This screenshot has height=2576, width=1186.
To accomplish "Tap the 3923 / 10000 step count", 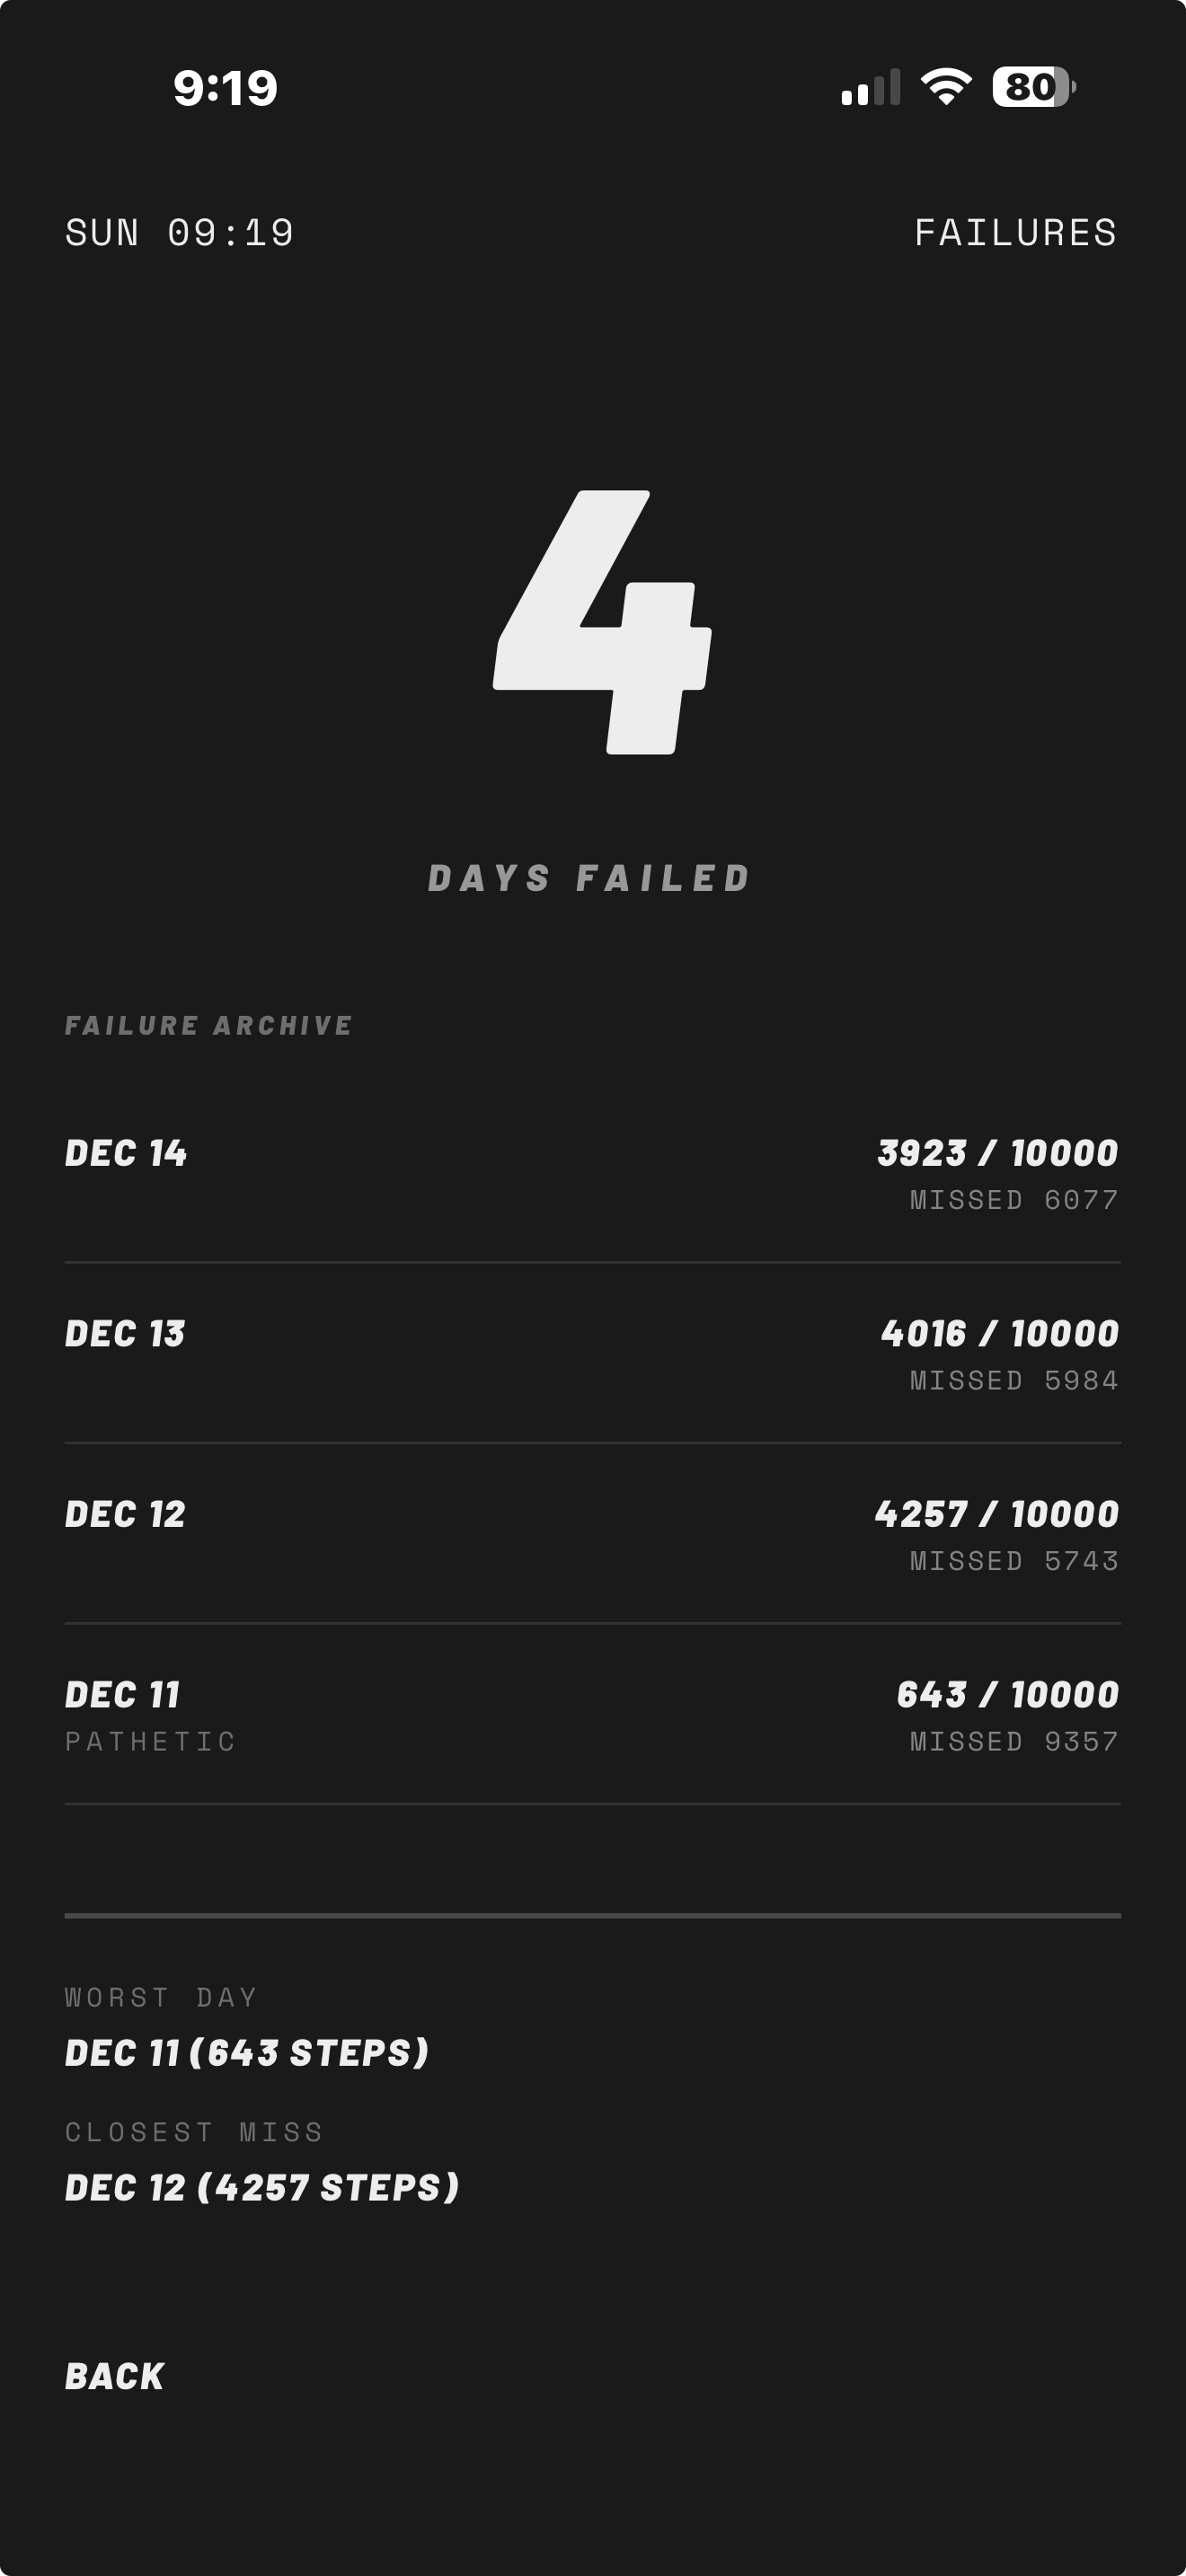I will [x=997, y=1153].
